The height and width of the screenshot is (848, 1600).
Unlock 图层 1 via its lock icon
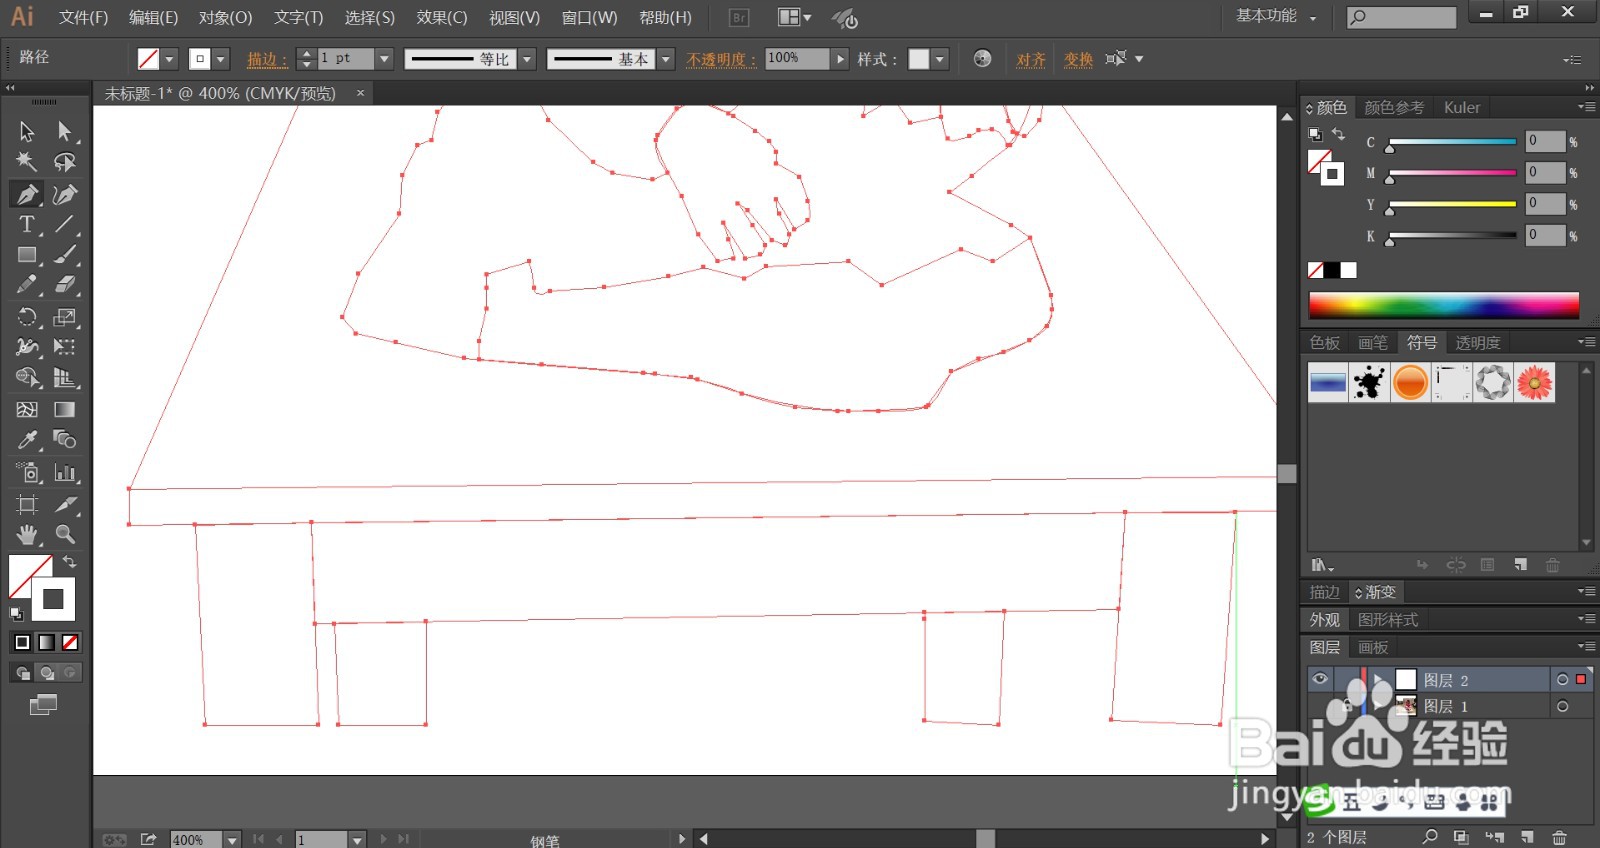1345,706
